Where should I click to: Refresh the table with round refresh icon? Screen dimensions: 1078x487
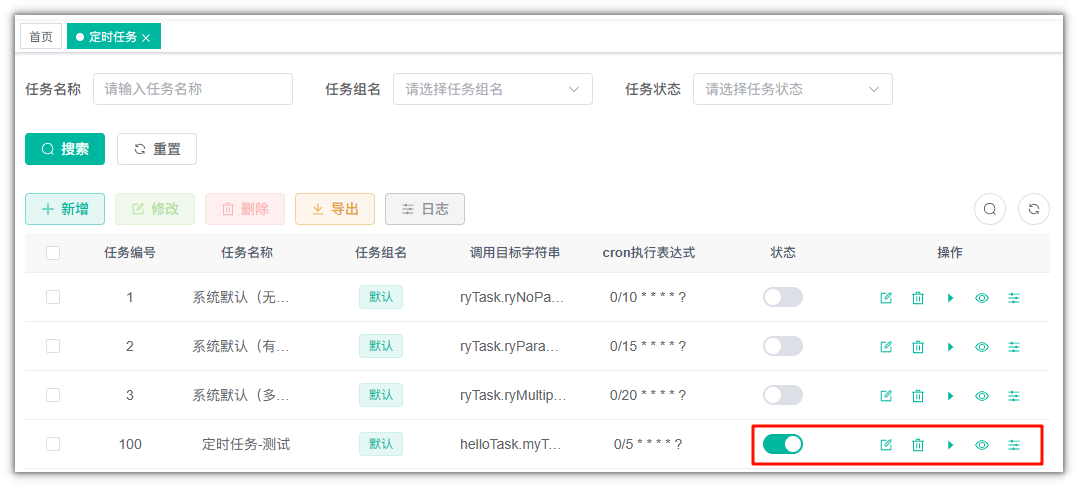1033,210
